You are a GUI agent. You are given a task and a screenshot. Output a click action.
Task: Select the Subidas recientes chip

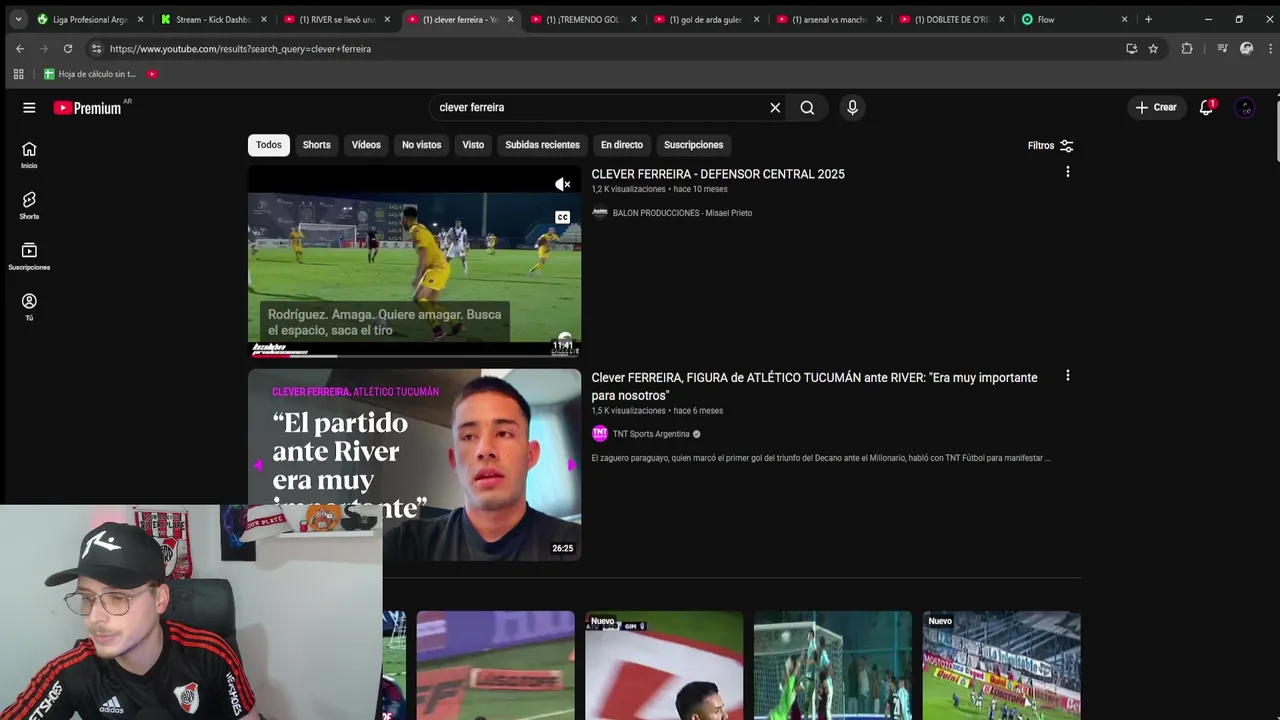click(x=542, y=145)
